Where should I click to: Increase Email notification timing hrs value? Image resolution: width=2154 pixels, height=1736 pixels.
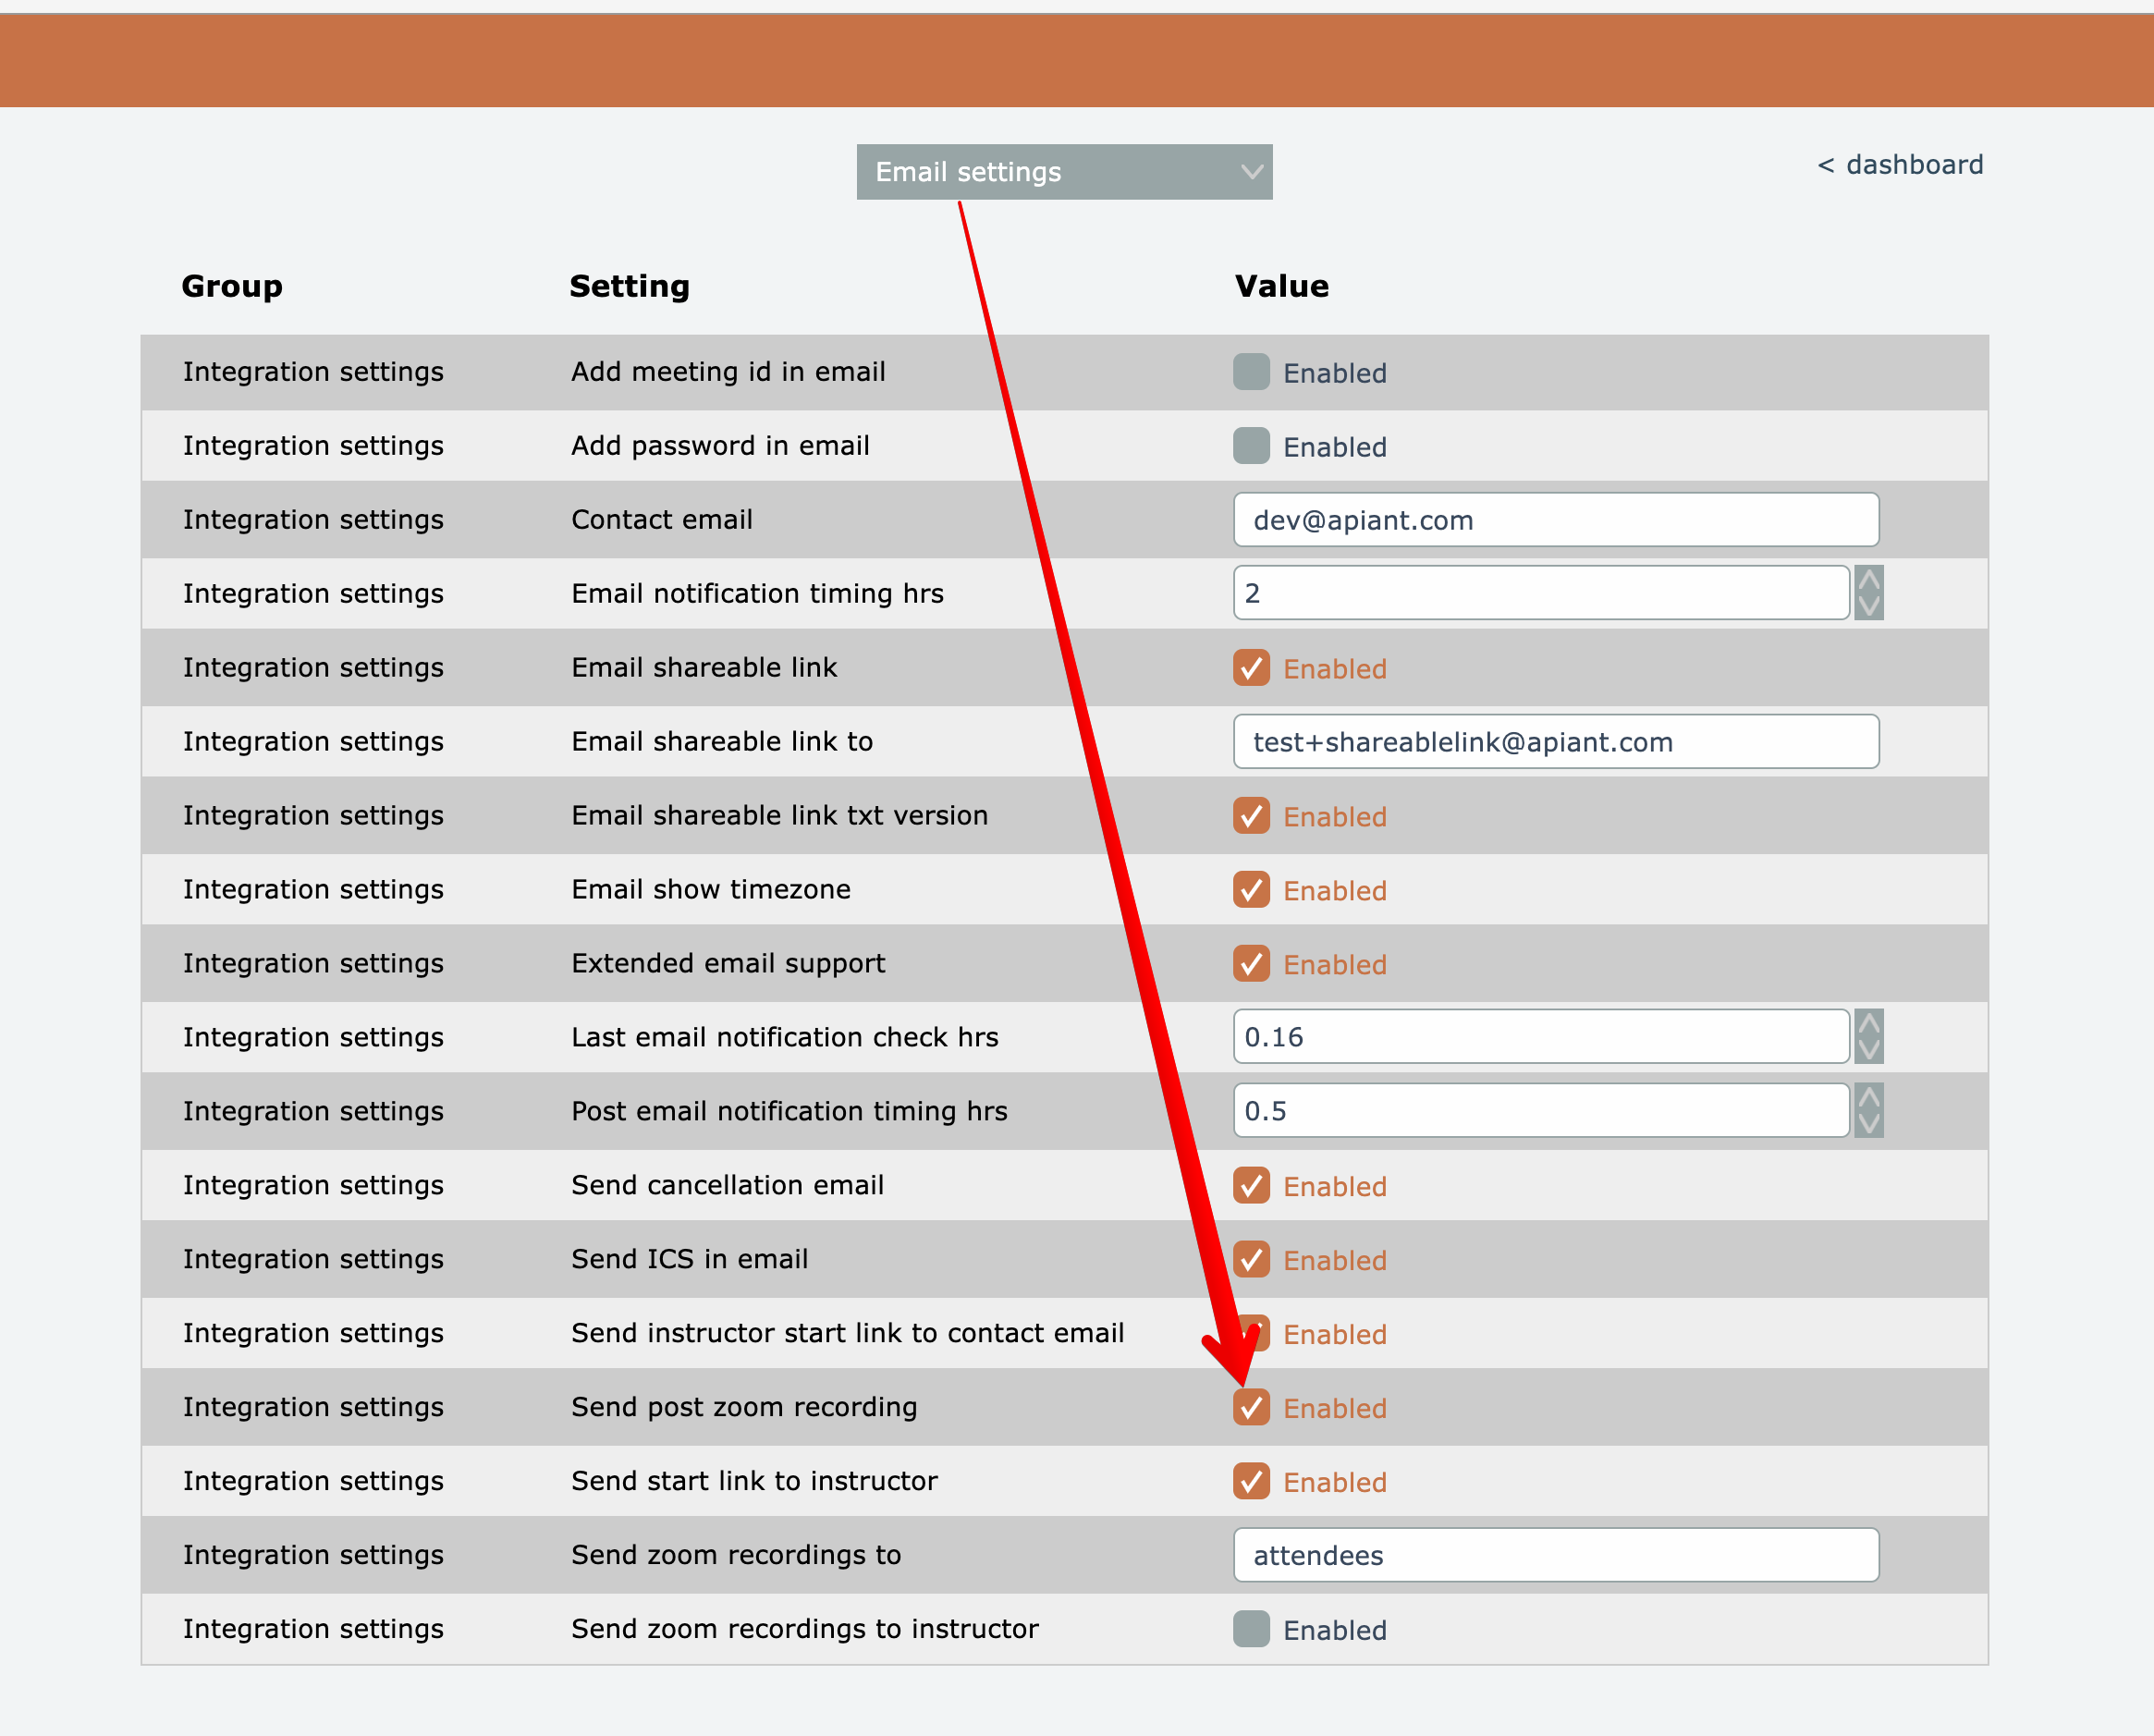(x=1868, y=581)
